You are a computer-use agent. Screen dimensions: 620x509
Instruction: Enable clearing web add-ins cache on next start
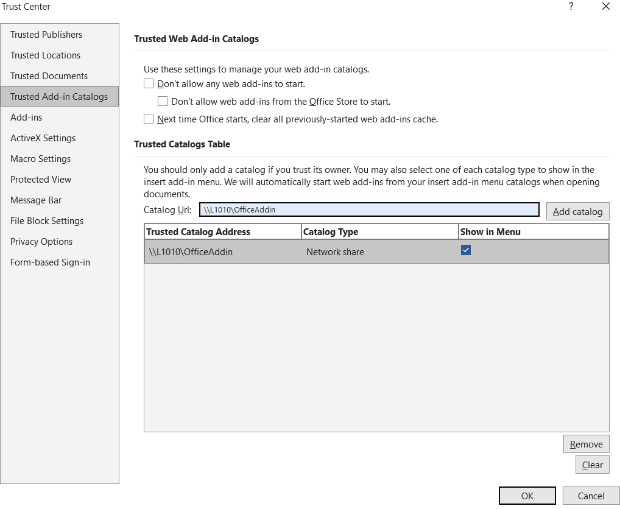149,119
